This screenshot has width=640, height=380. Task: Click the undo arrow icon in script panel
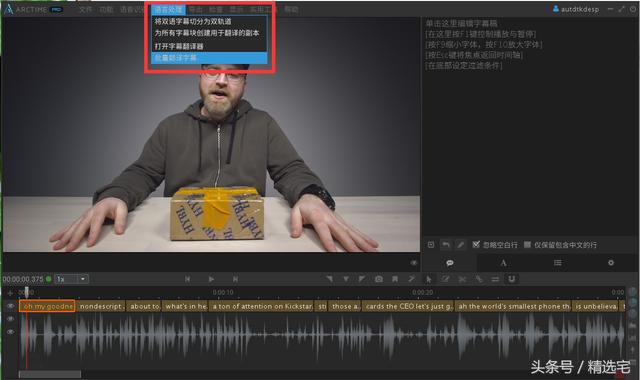[x=446, y=244]
